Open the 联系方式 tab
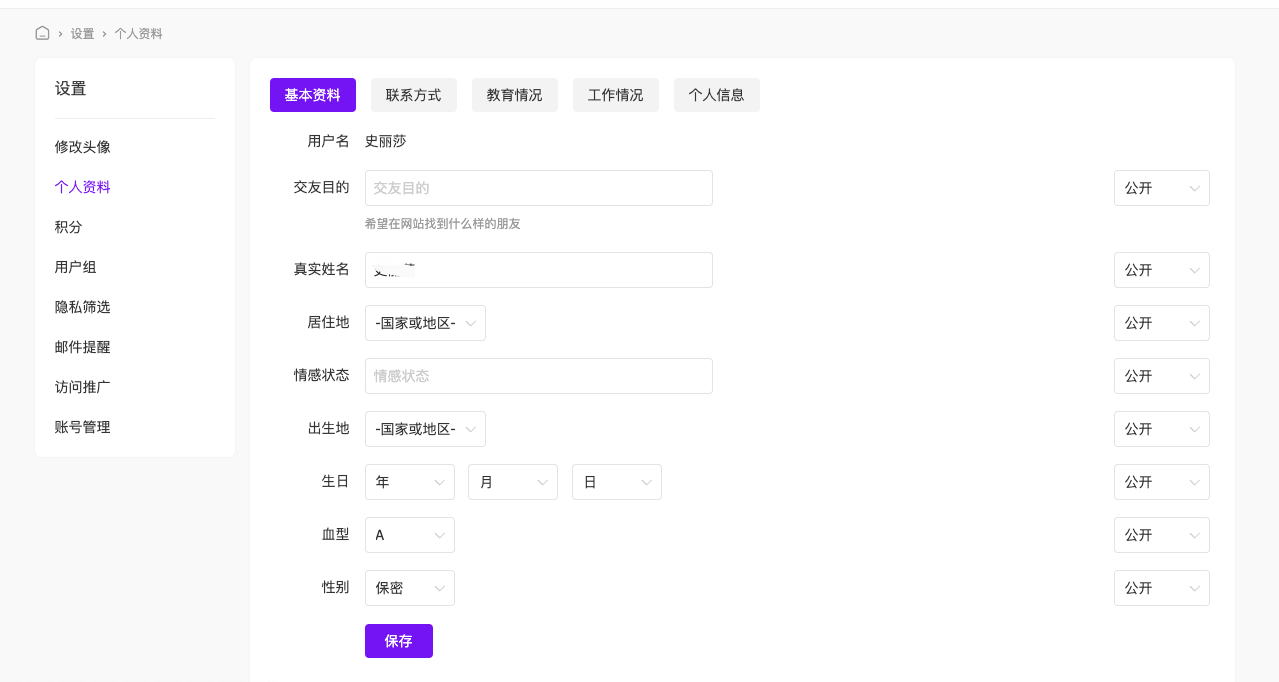Screen dimensions: 1279x682 (x=413, y=95)
